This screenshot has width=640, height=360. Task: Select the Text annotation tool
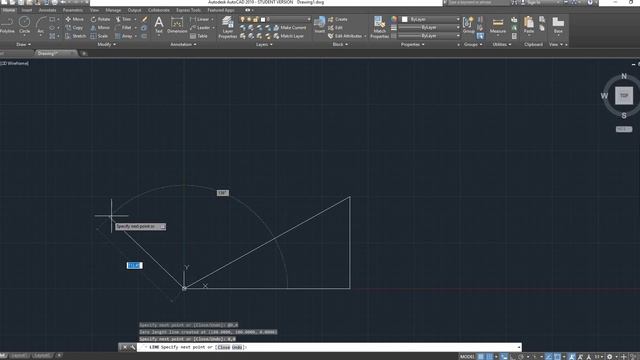(159, 24)
